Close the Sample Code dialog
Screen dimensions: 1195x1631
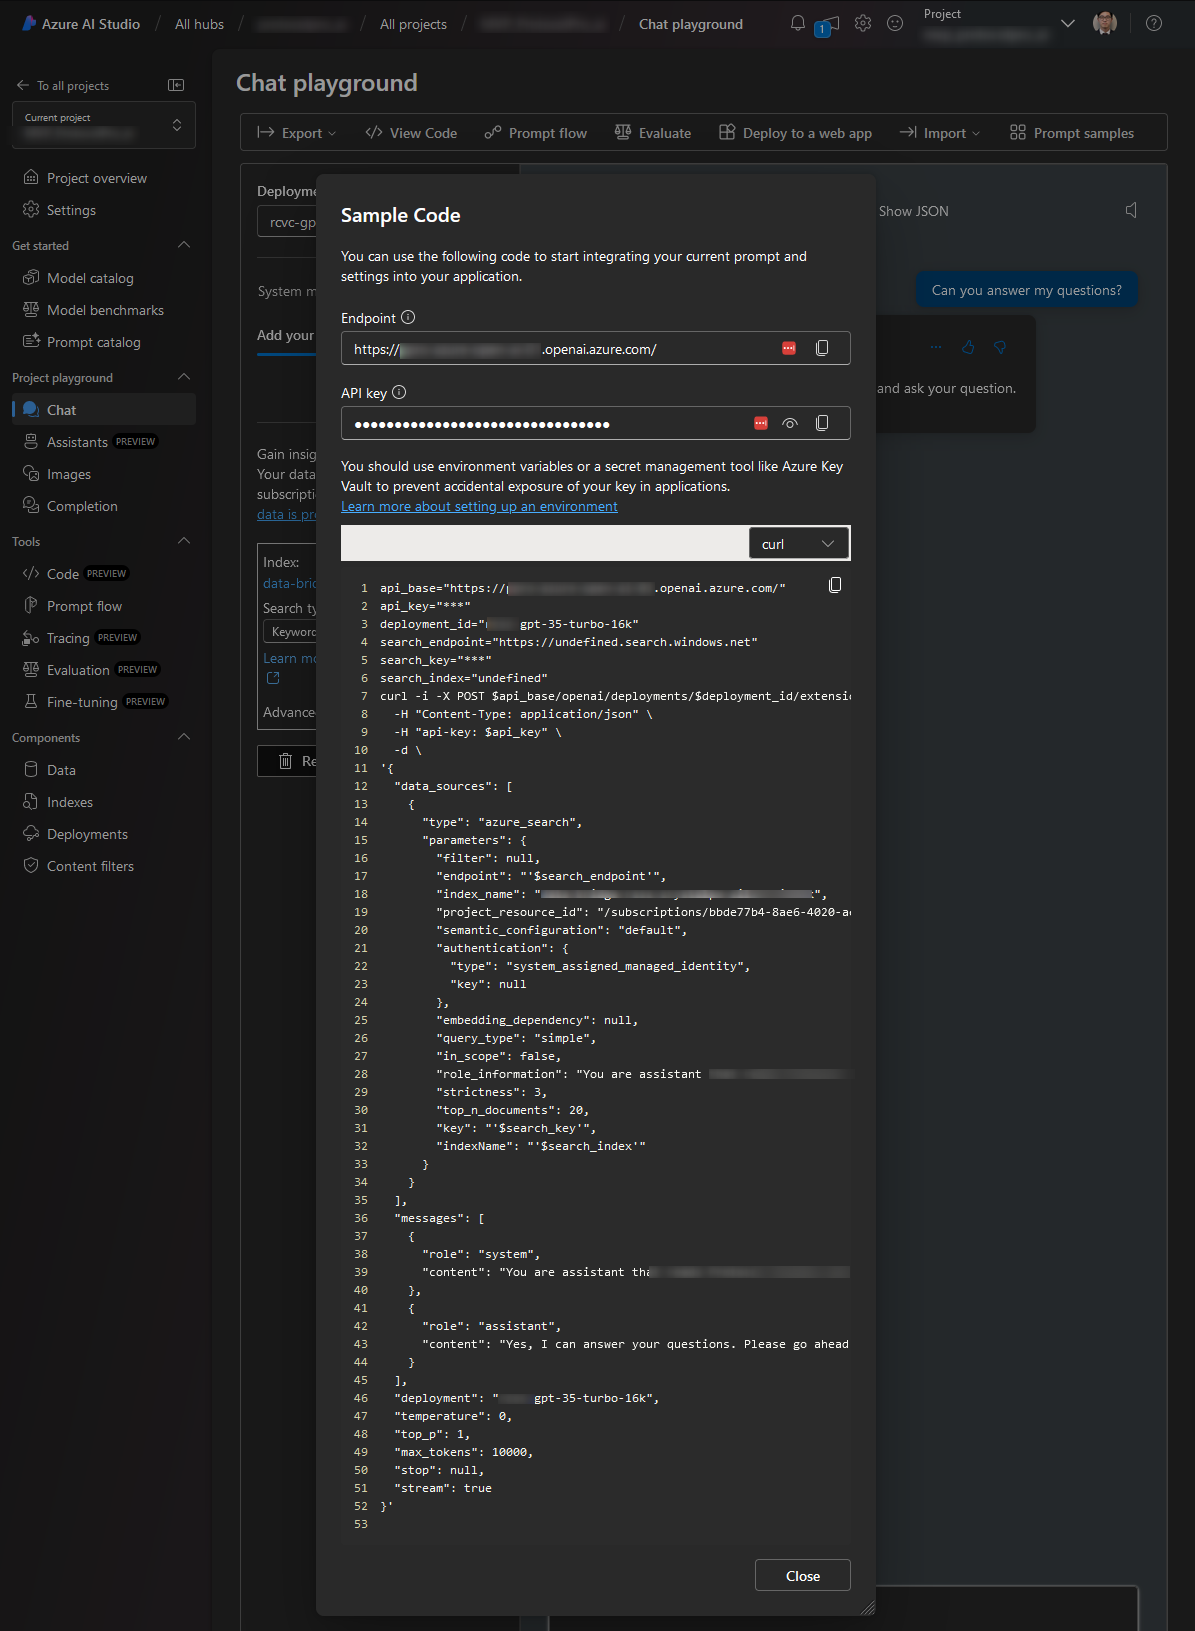803,1575
